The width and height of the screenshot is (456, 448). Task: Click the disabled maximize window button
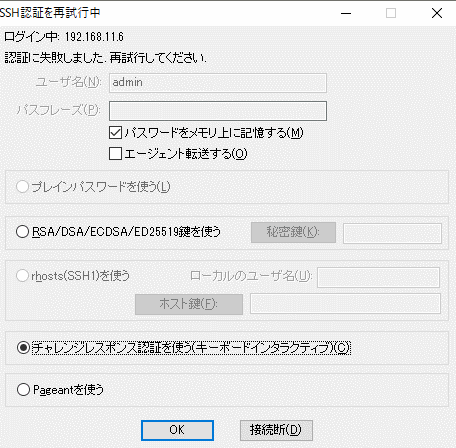pos(391,13)
